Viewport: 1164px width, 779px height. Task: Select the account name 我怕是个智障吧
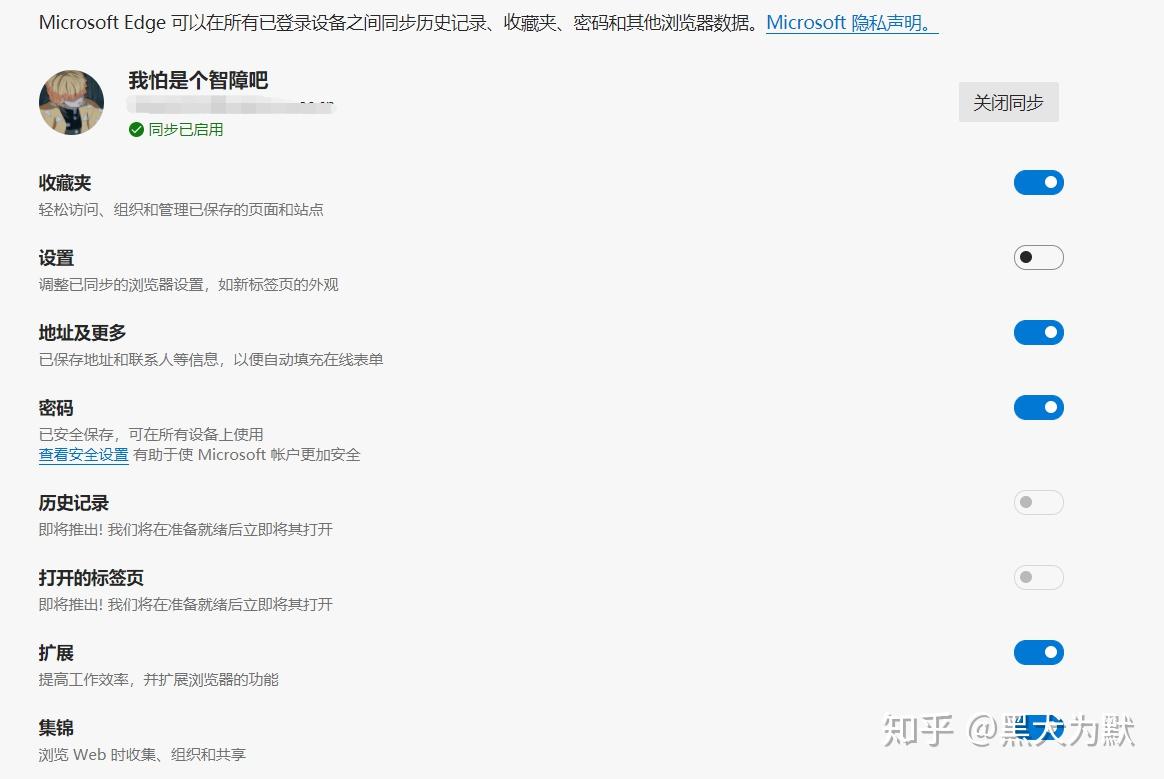pos(197,80)
